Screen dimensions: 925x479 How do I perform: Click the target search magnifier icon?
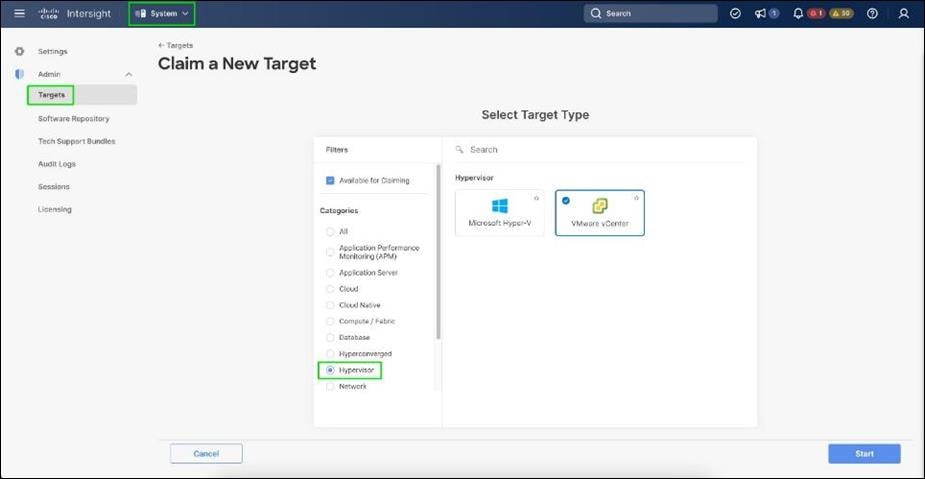[459, 150]
